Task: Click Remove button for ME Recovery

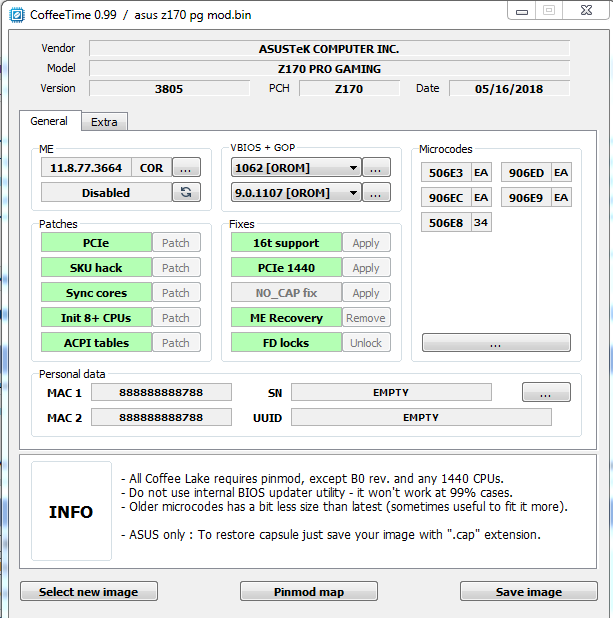Action: coord(366,317)
